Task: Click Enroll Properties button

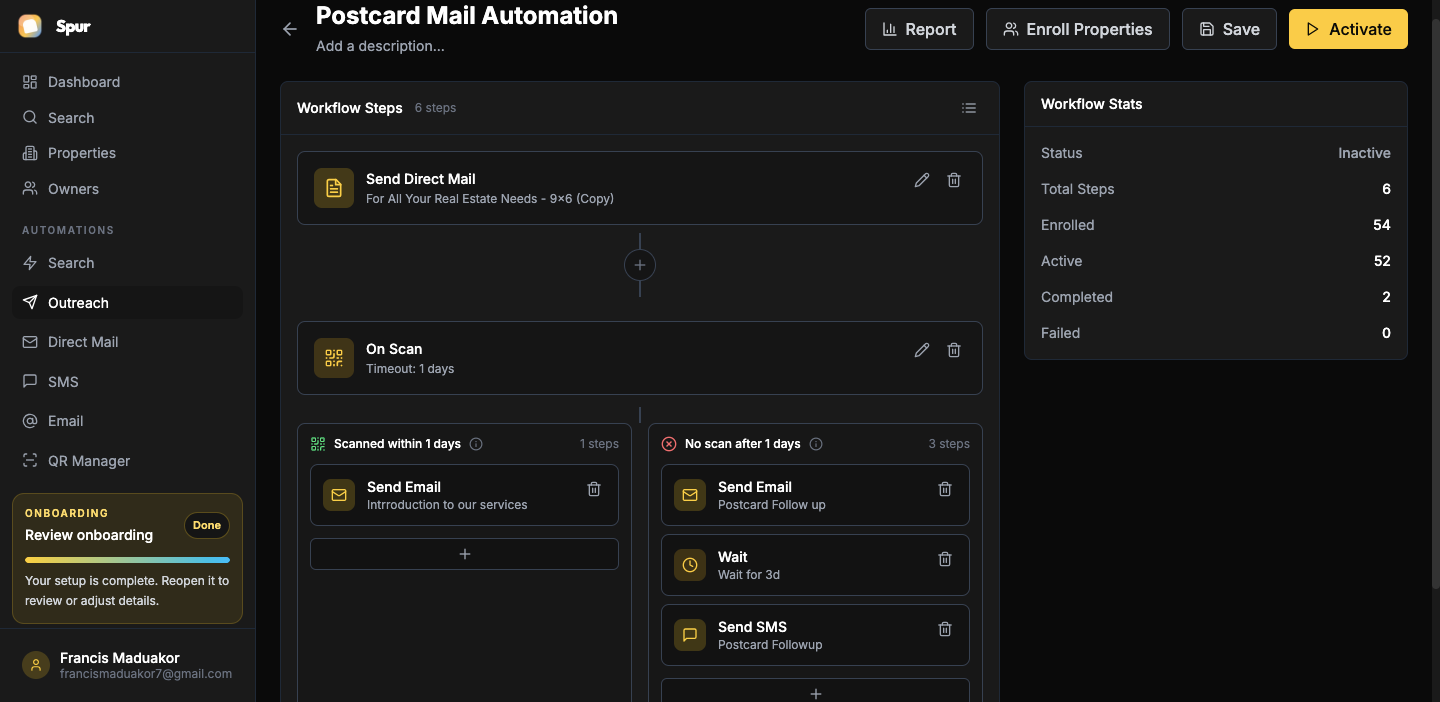Action: click(1078, 29)
